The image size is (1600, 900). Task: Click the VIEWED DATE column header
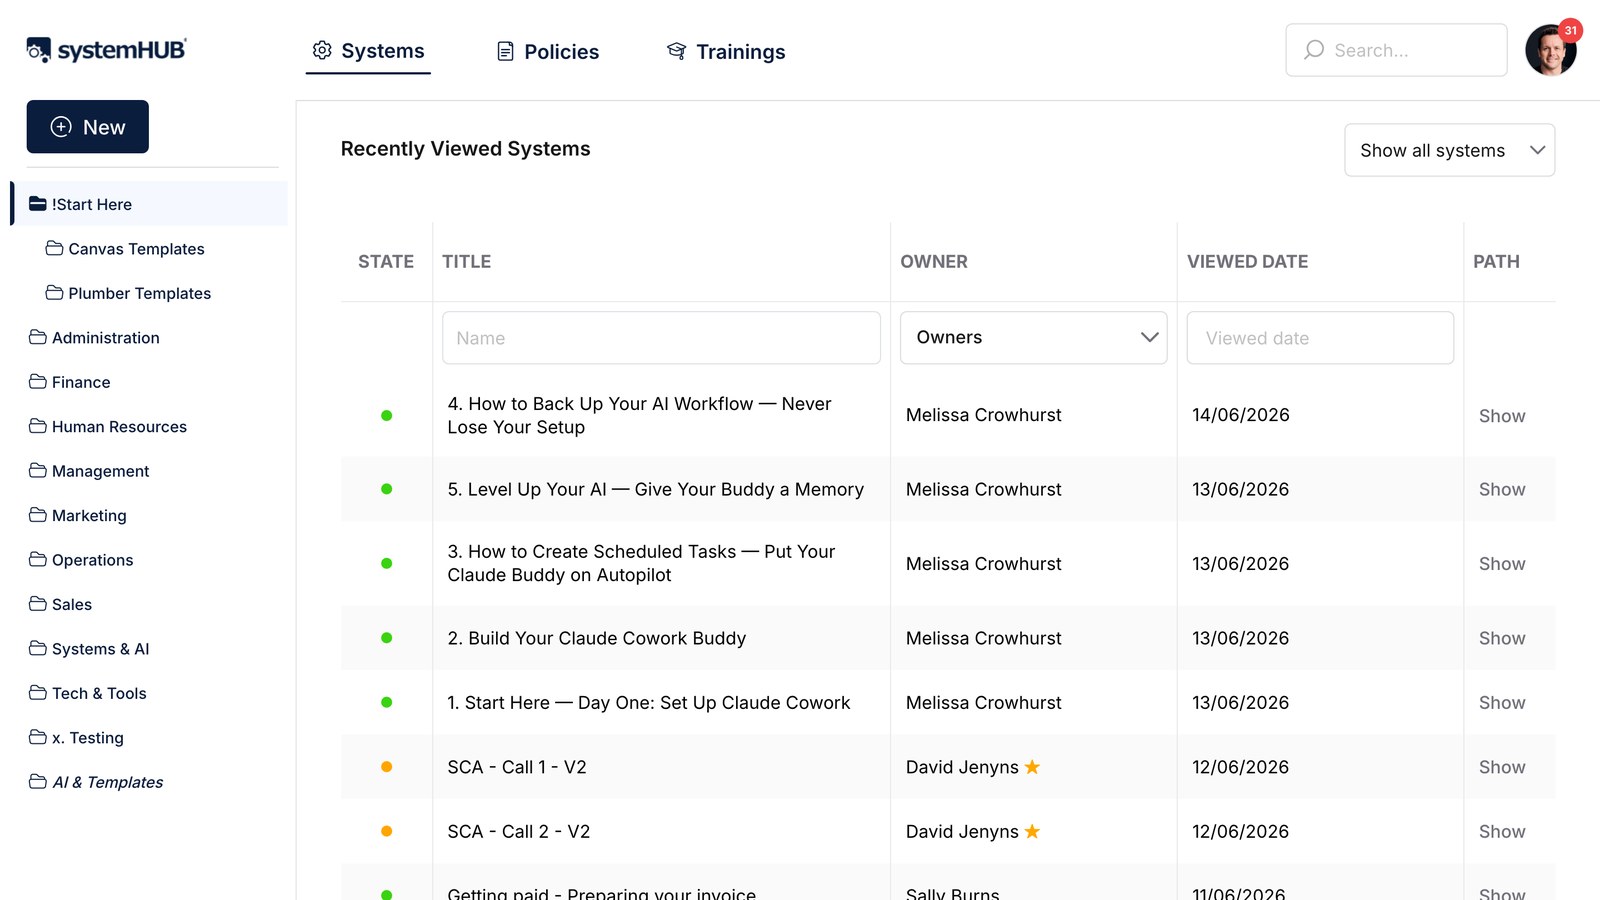point(1247,262)
